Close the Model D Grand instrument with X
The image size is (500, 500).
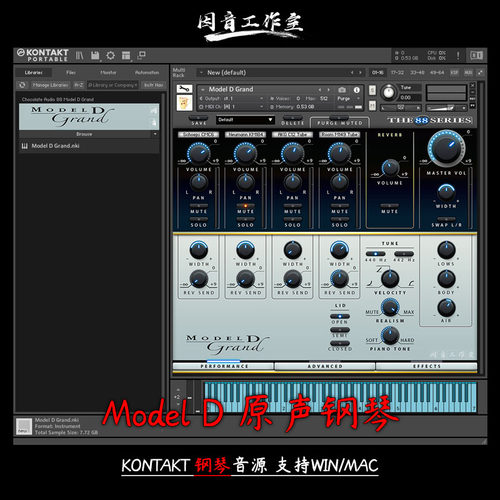tap(472, 86)
